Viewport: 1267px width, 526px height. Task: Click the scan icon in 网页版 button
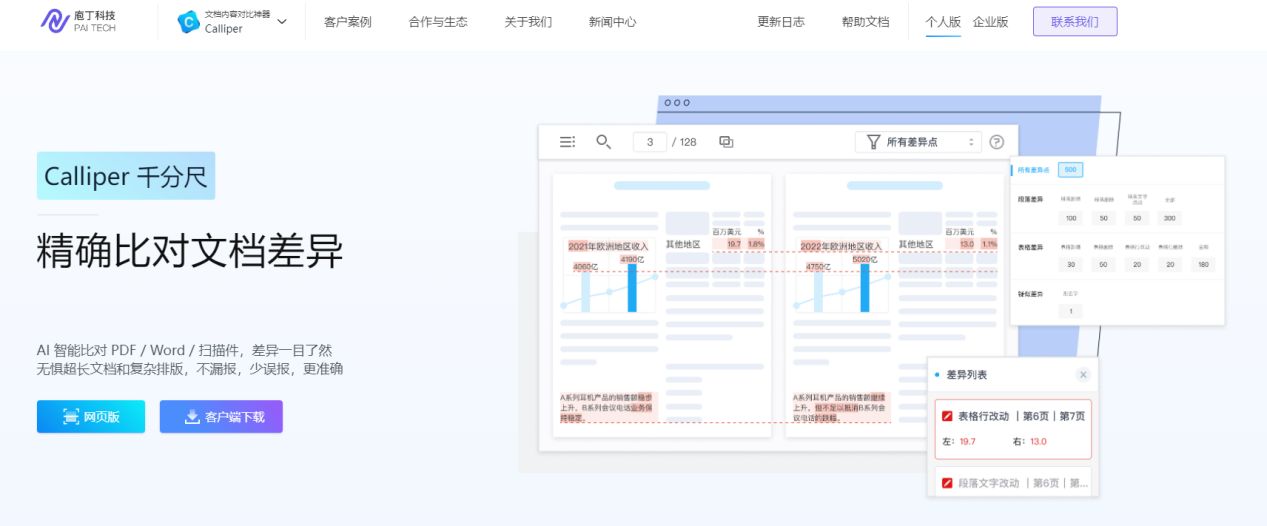71,417
